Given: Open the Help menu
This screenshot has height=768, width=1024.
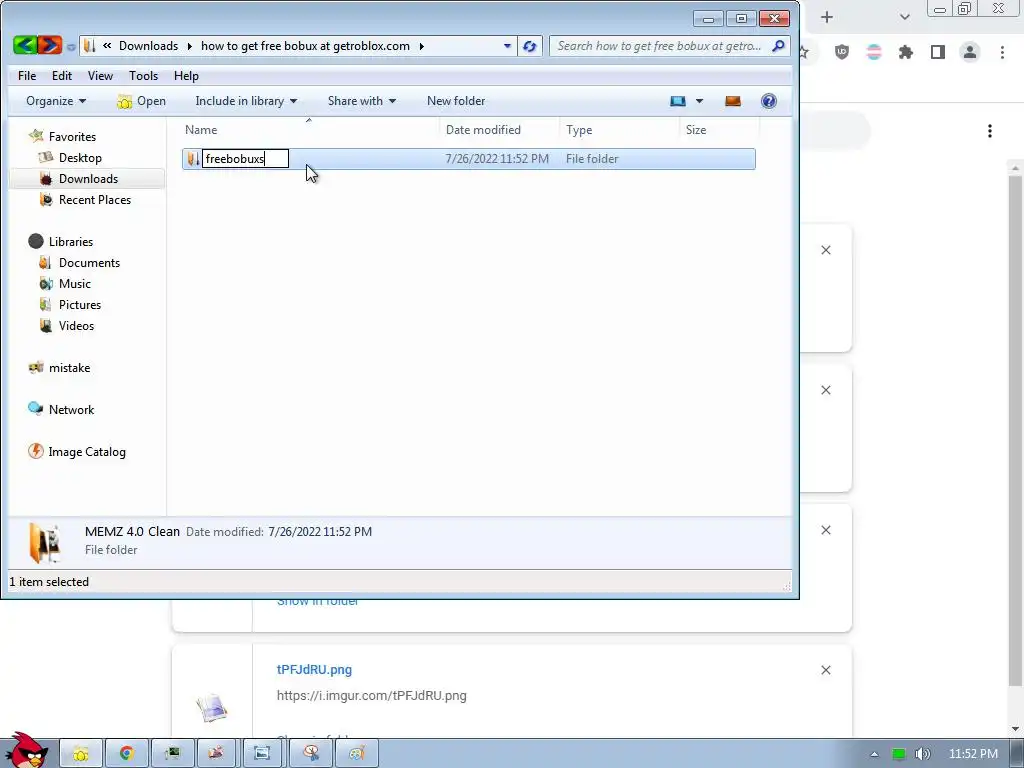Looking at the screenshot, I should [186, 76].
